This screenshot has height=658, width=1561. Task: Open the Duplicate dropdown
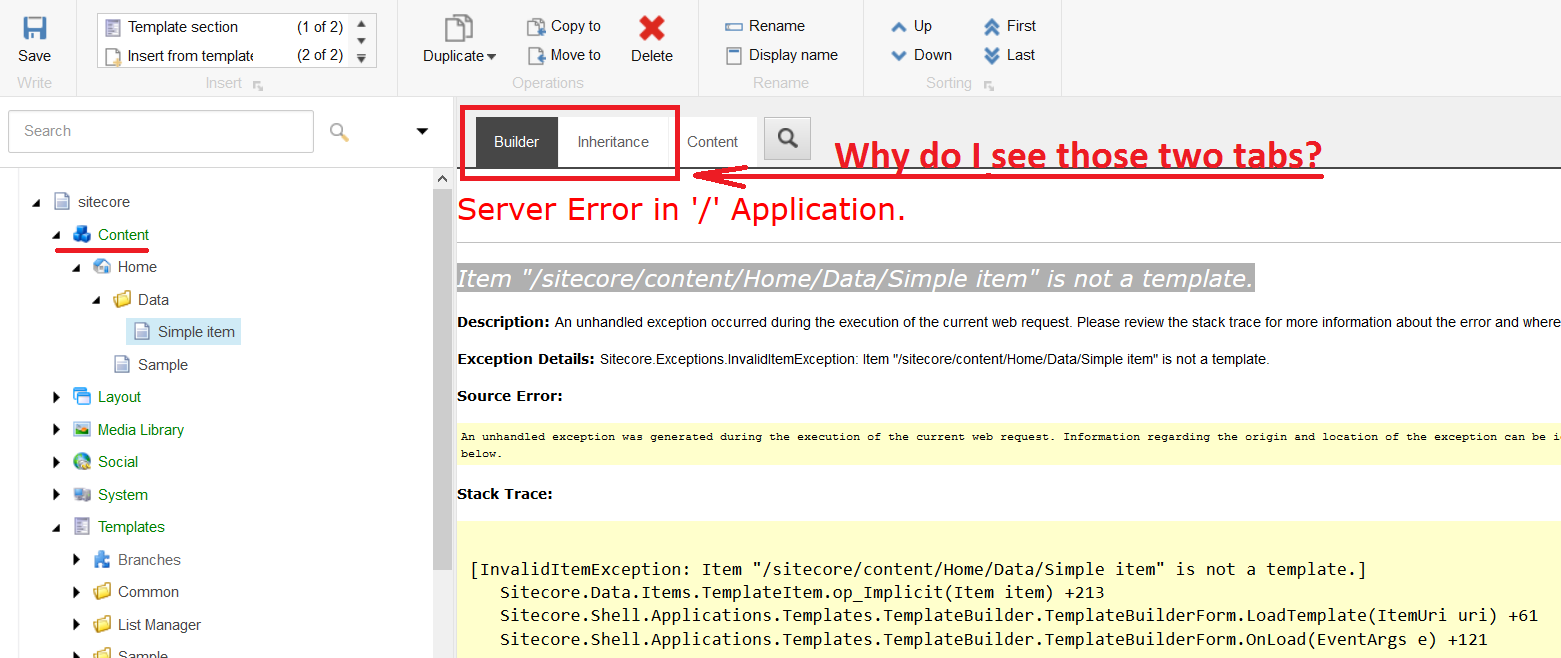pyautogui.click(x=459, y=56)
